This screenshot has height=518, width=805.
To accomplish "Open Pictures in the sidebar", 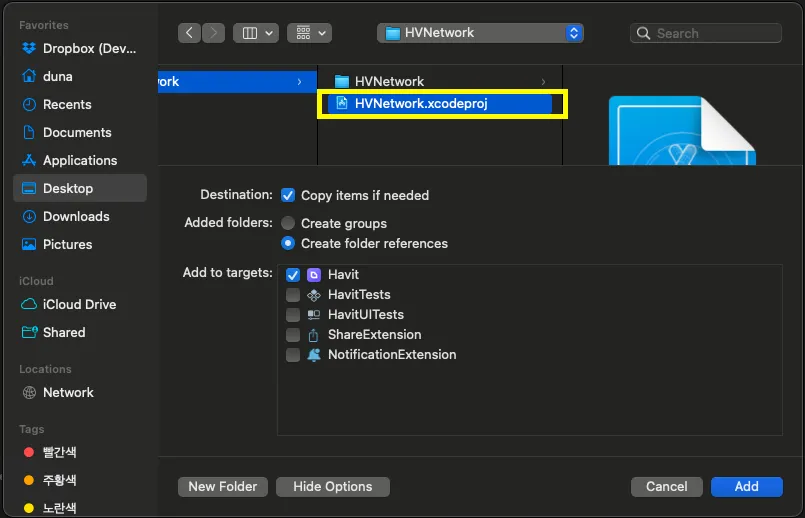I will pyautogui.click(x=80, y=244).
